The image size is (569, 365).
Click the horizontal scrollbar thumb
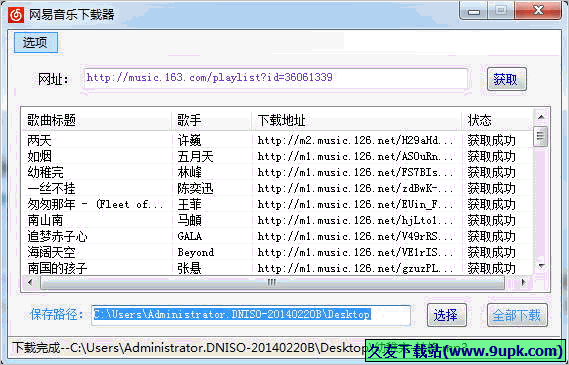click(272, 282)
